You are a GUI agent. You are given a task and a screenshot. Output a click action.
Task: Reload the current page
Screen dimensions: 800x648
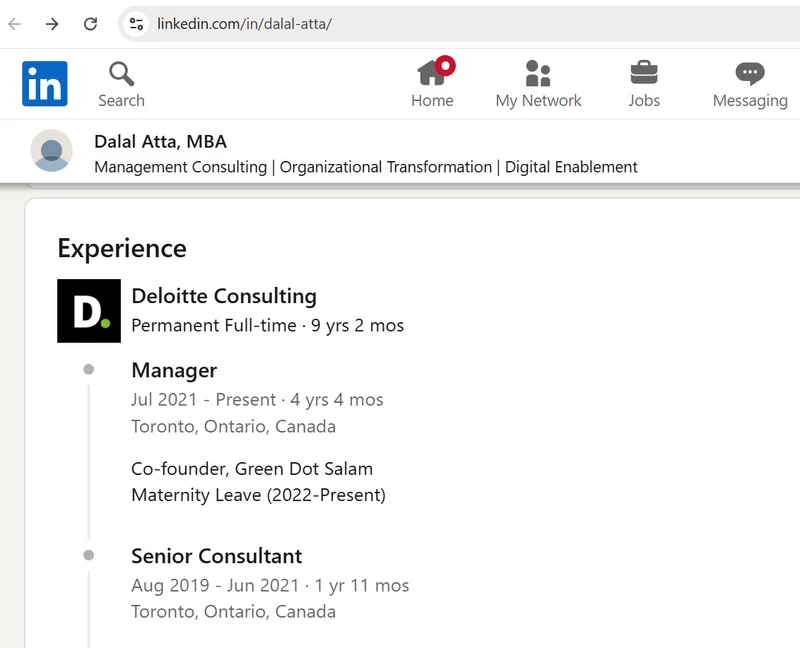click(90, 24)
